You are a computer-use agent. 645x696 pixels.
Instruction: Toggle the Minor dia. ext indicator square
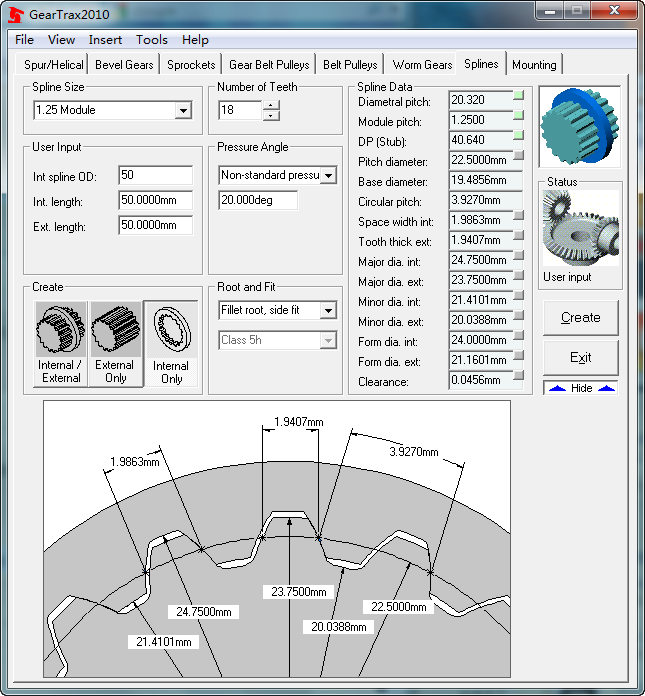click(518, 315)
